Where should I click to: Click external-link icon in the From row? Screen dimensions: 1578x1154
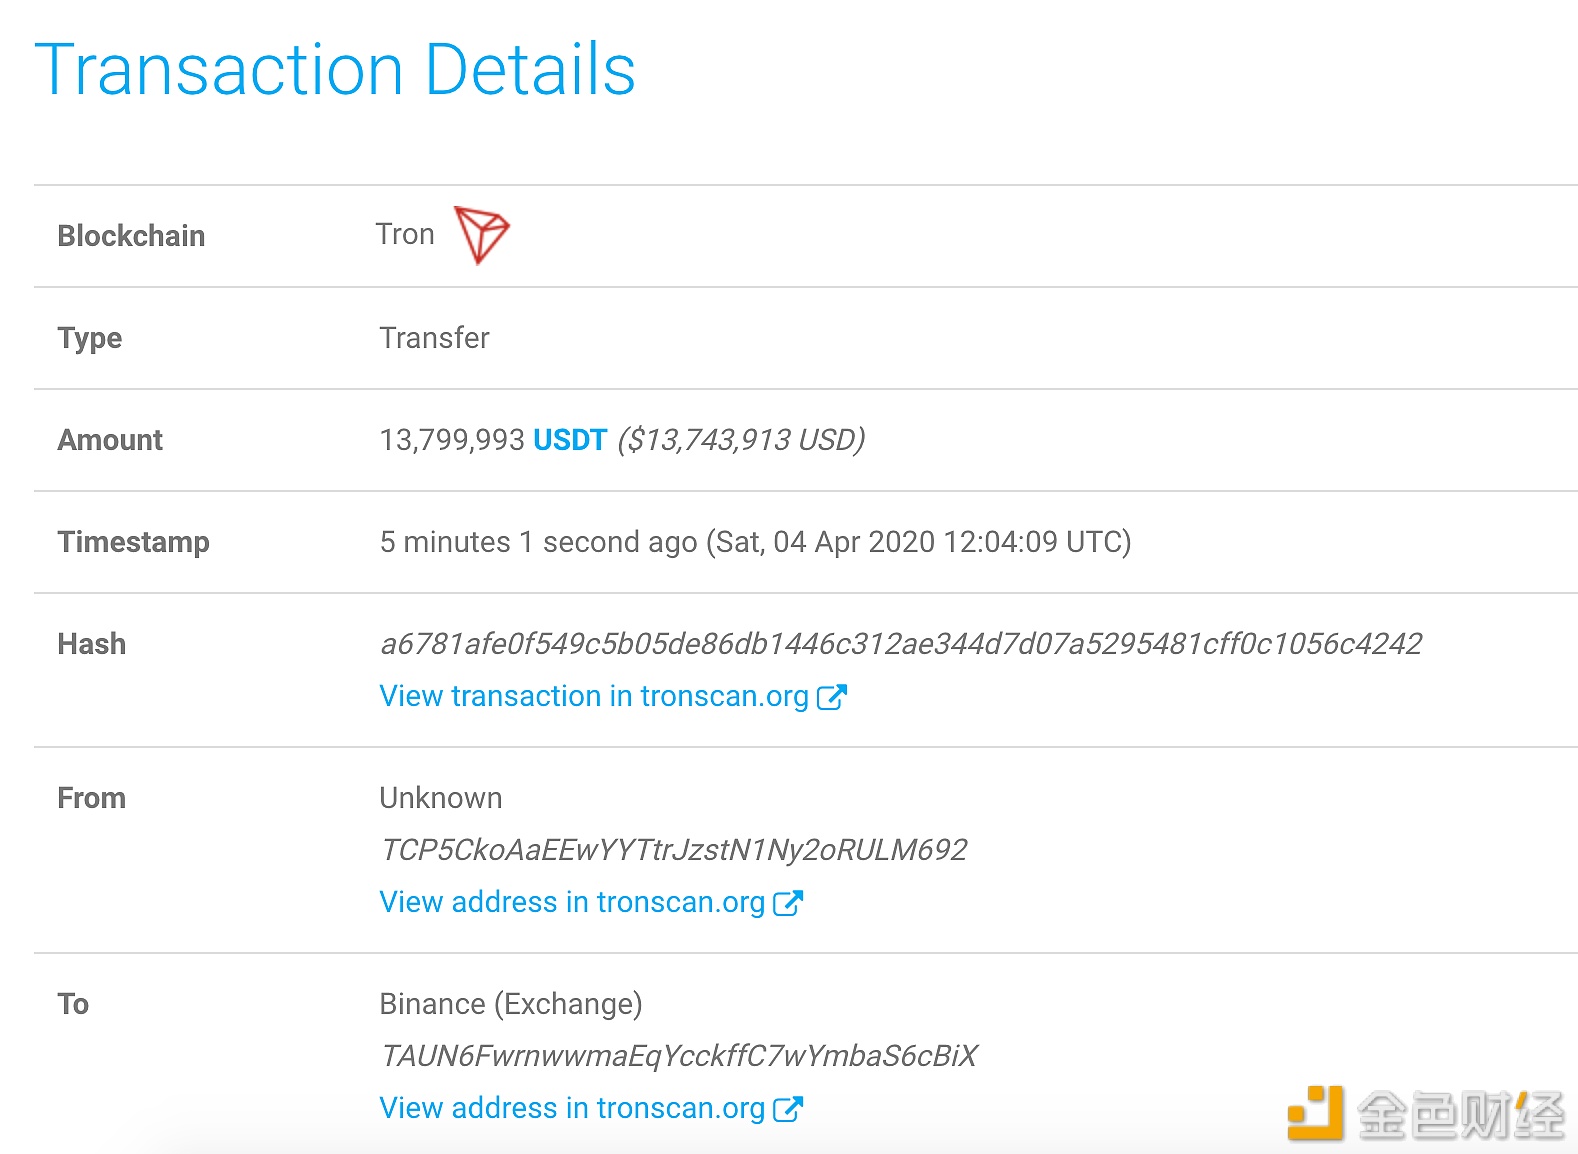[x=788, y=903]
